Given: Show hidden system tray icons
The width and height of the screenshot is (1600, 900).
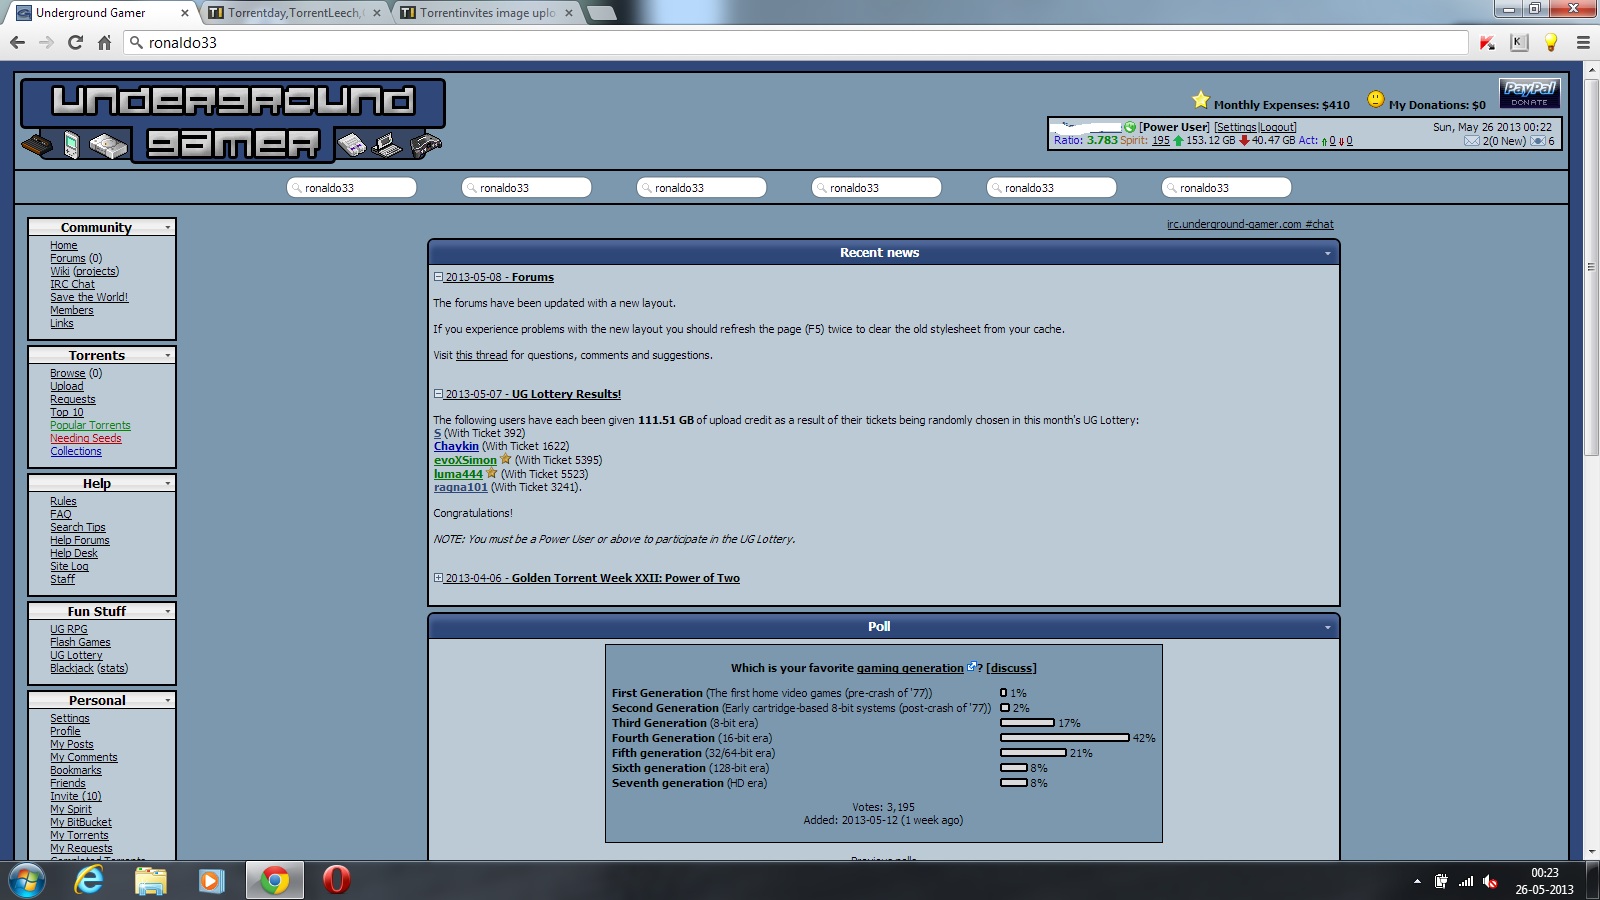Looking at the screenshot, I should (x=1417, y=881).
